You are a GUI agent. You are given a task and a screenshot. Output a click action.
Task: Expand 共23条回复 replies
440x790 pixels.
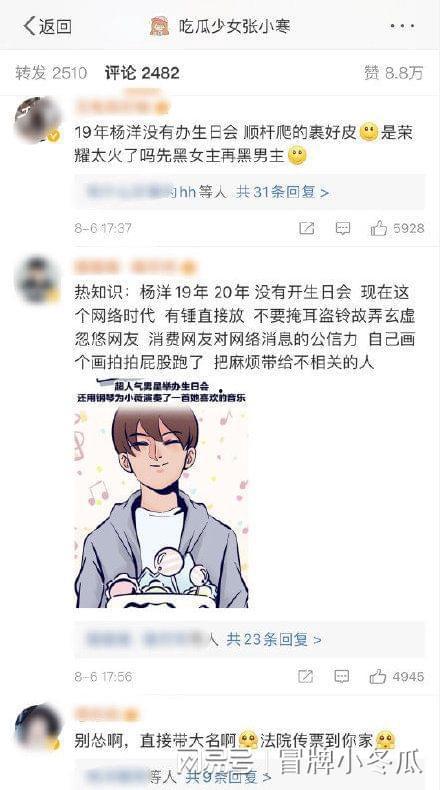(274, 640)
